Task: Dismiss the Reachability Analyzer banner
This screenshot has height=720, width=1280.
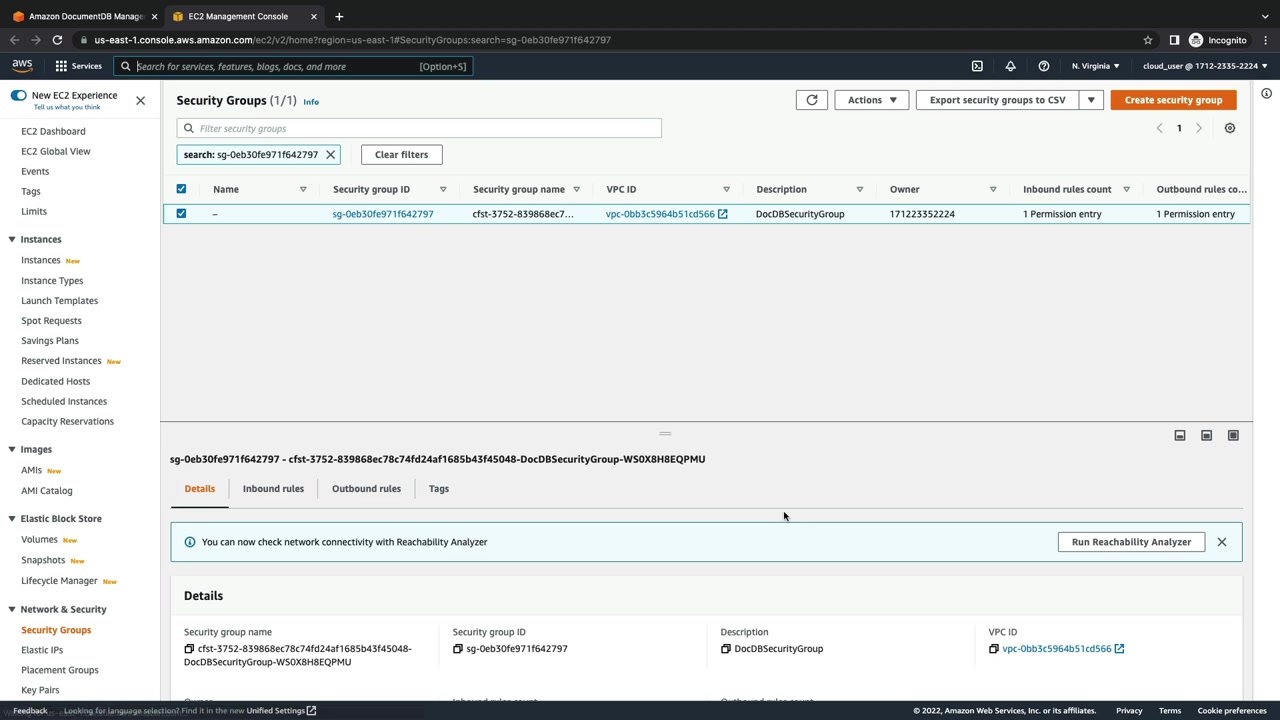Action: pos(1222,542)
